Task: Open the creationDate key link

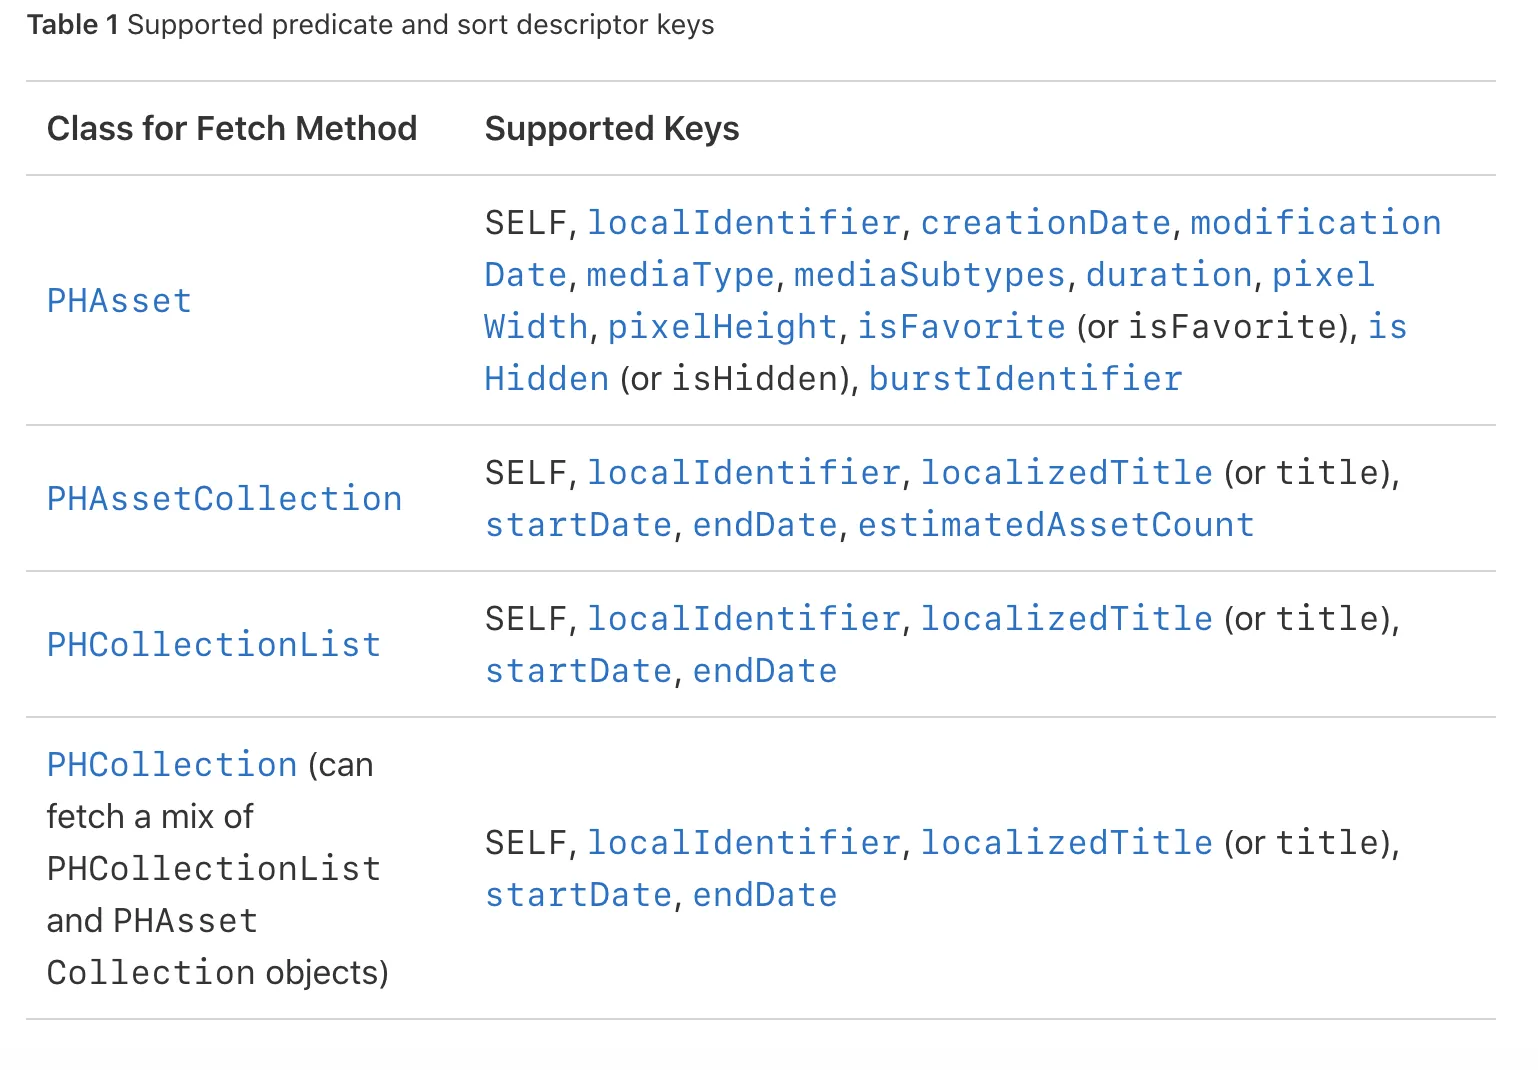Action: tap(1045, 223)
